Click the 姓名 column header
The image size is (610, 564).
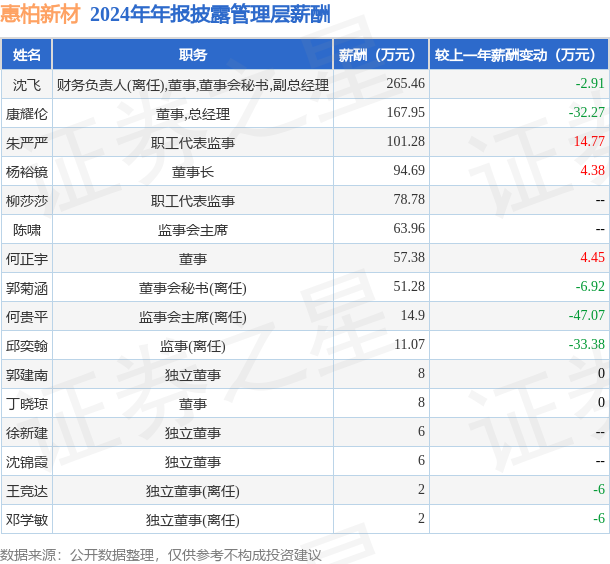click(x=26, y=55)
